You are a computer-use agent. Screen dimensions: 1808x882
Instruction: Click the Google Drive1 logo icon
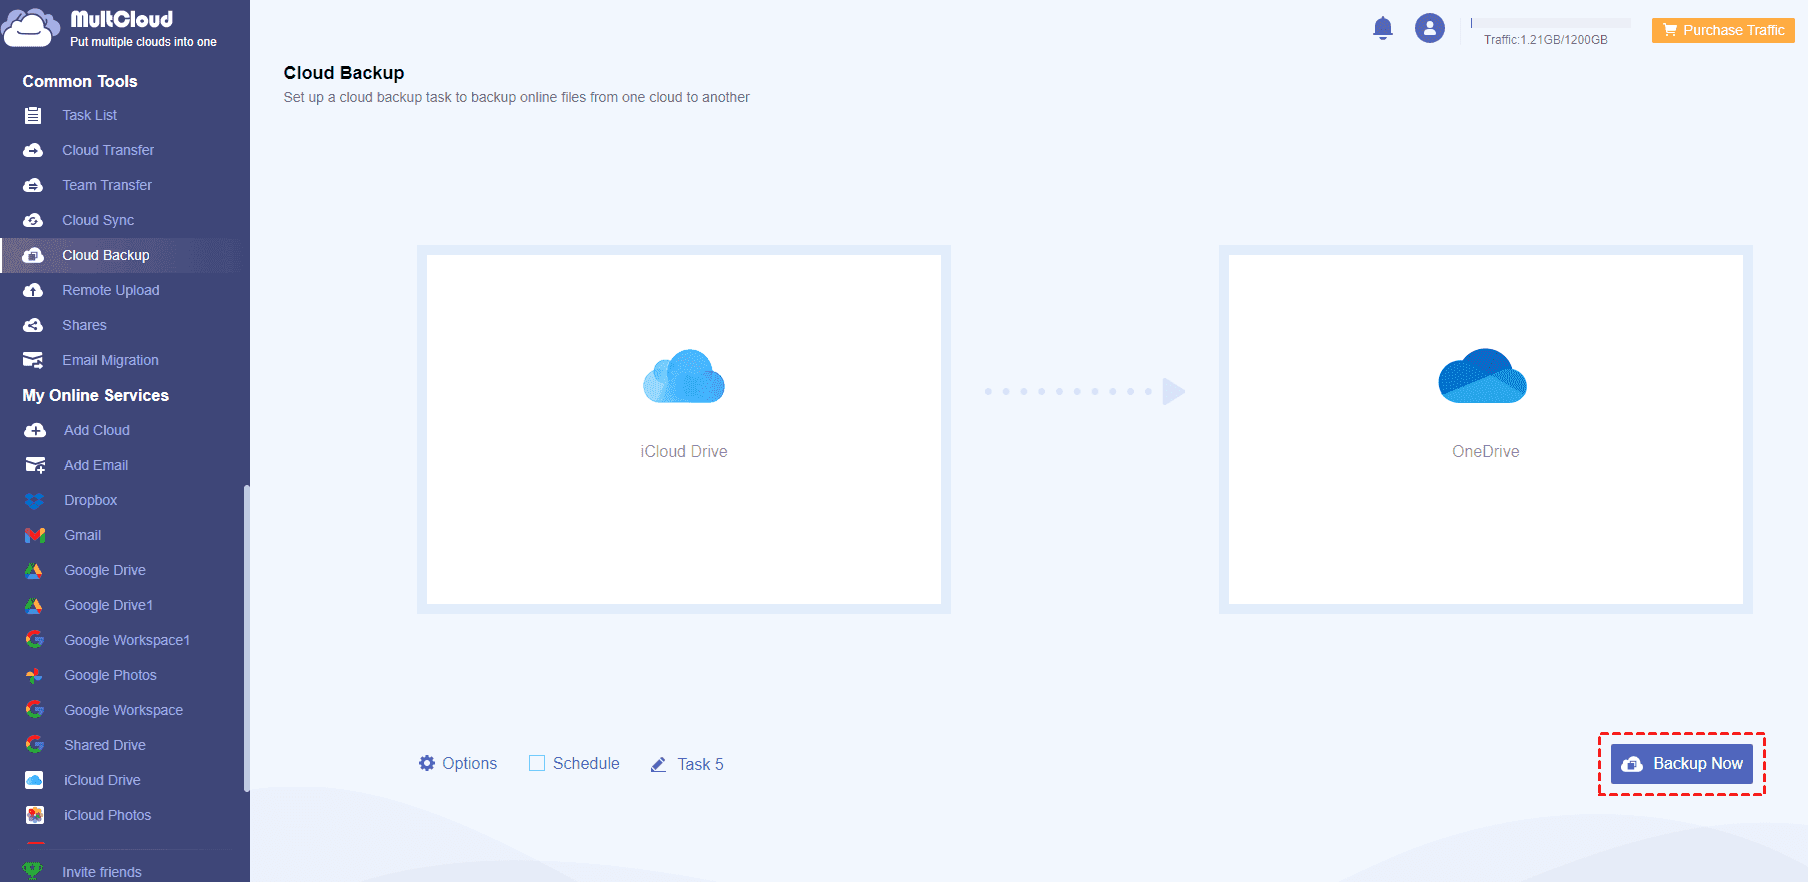(x=34, y=605)
